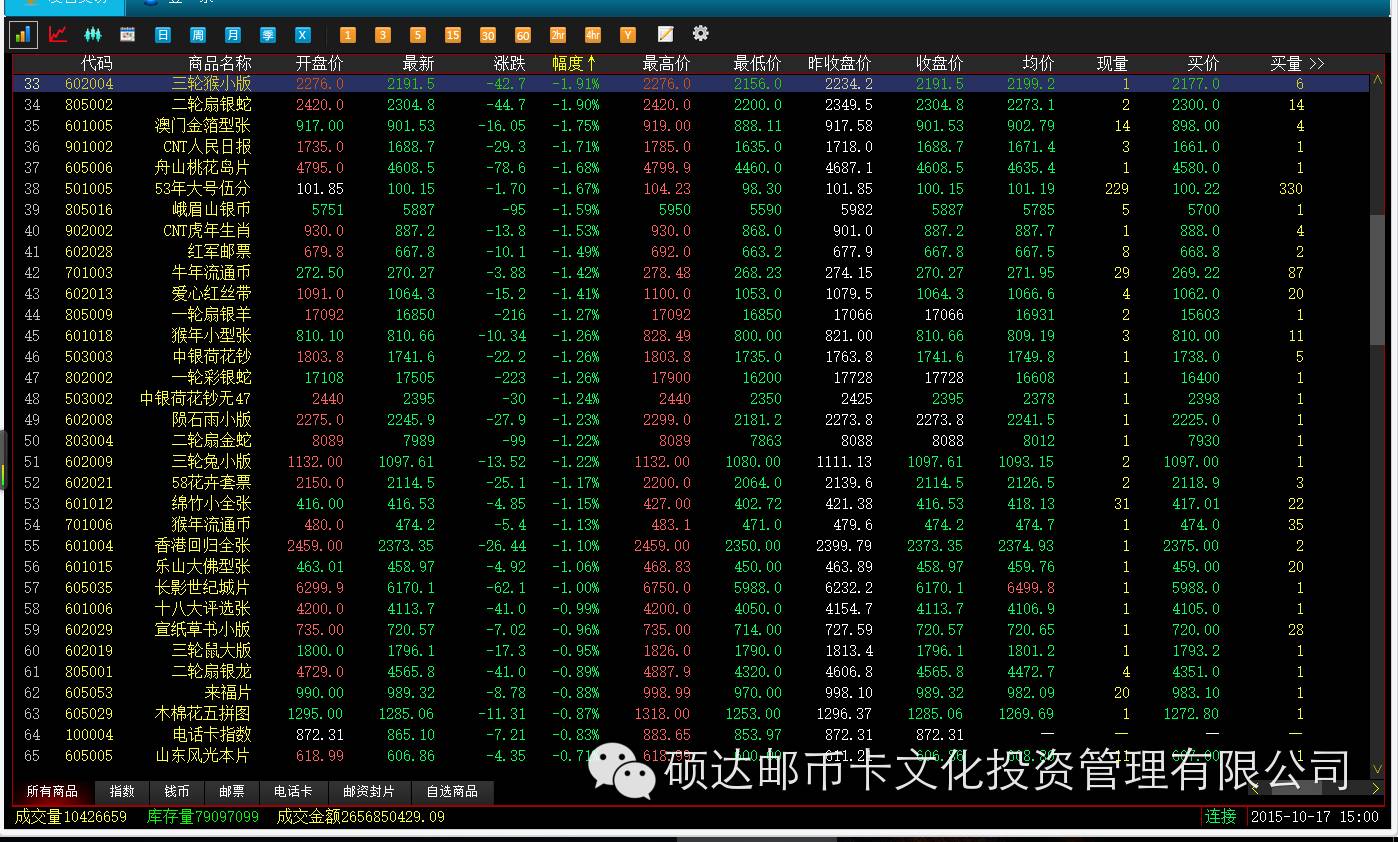Image resolution: width=1398 pixels, height=842 pixels.
Task: Click the calendar icon in toolbar
Action: (x=128, y=34)
